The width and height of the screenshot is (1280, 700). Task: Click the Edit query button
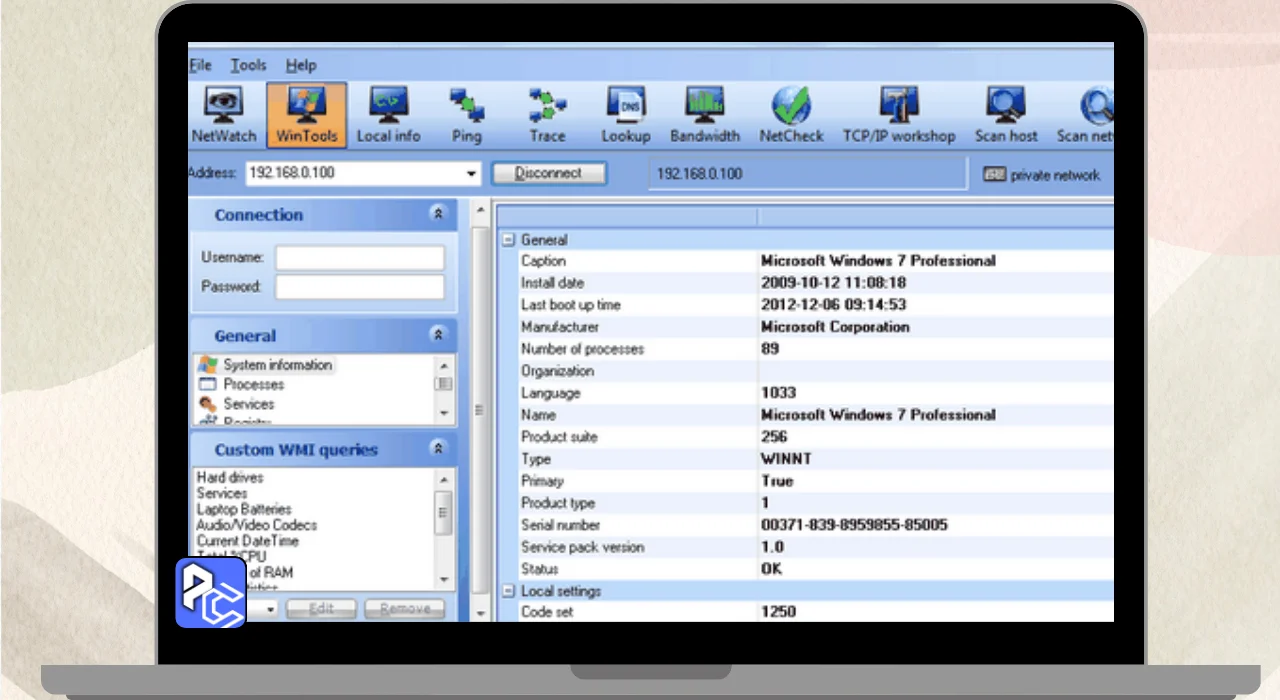[x=321, y=608]
